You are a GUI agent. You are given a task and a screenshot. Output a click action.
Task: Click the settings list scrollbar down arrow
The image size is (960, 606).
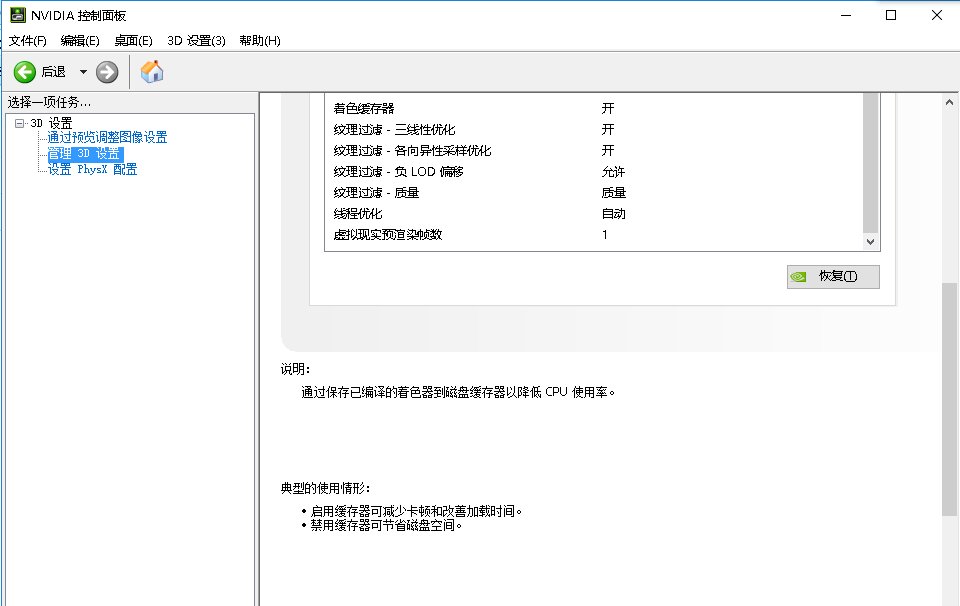pos(868,241)
